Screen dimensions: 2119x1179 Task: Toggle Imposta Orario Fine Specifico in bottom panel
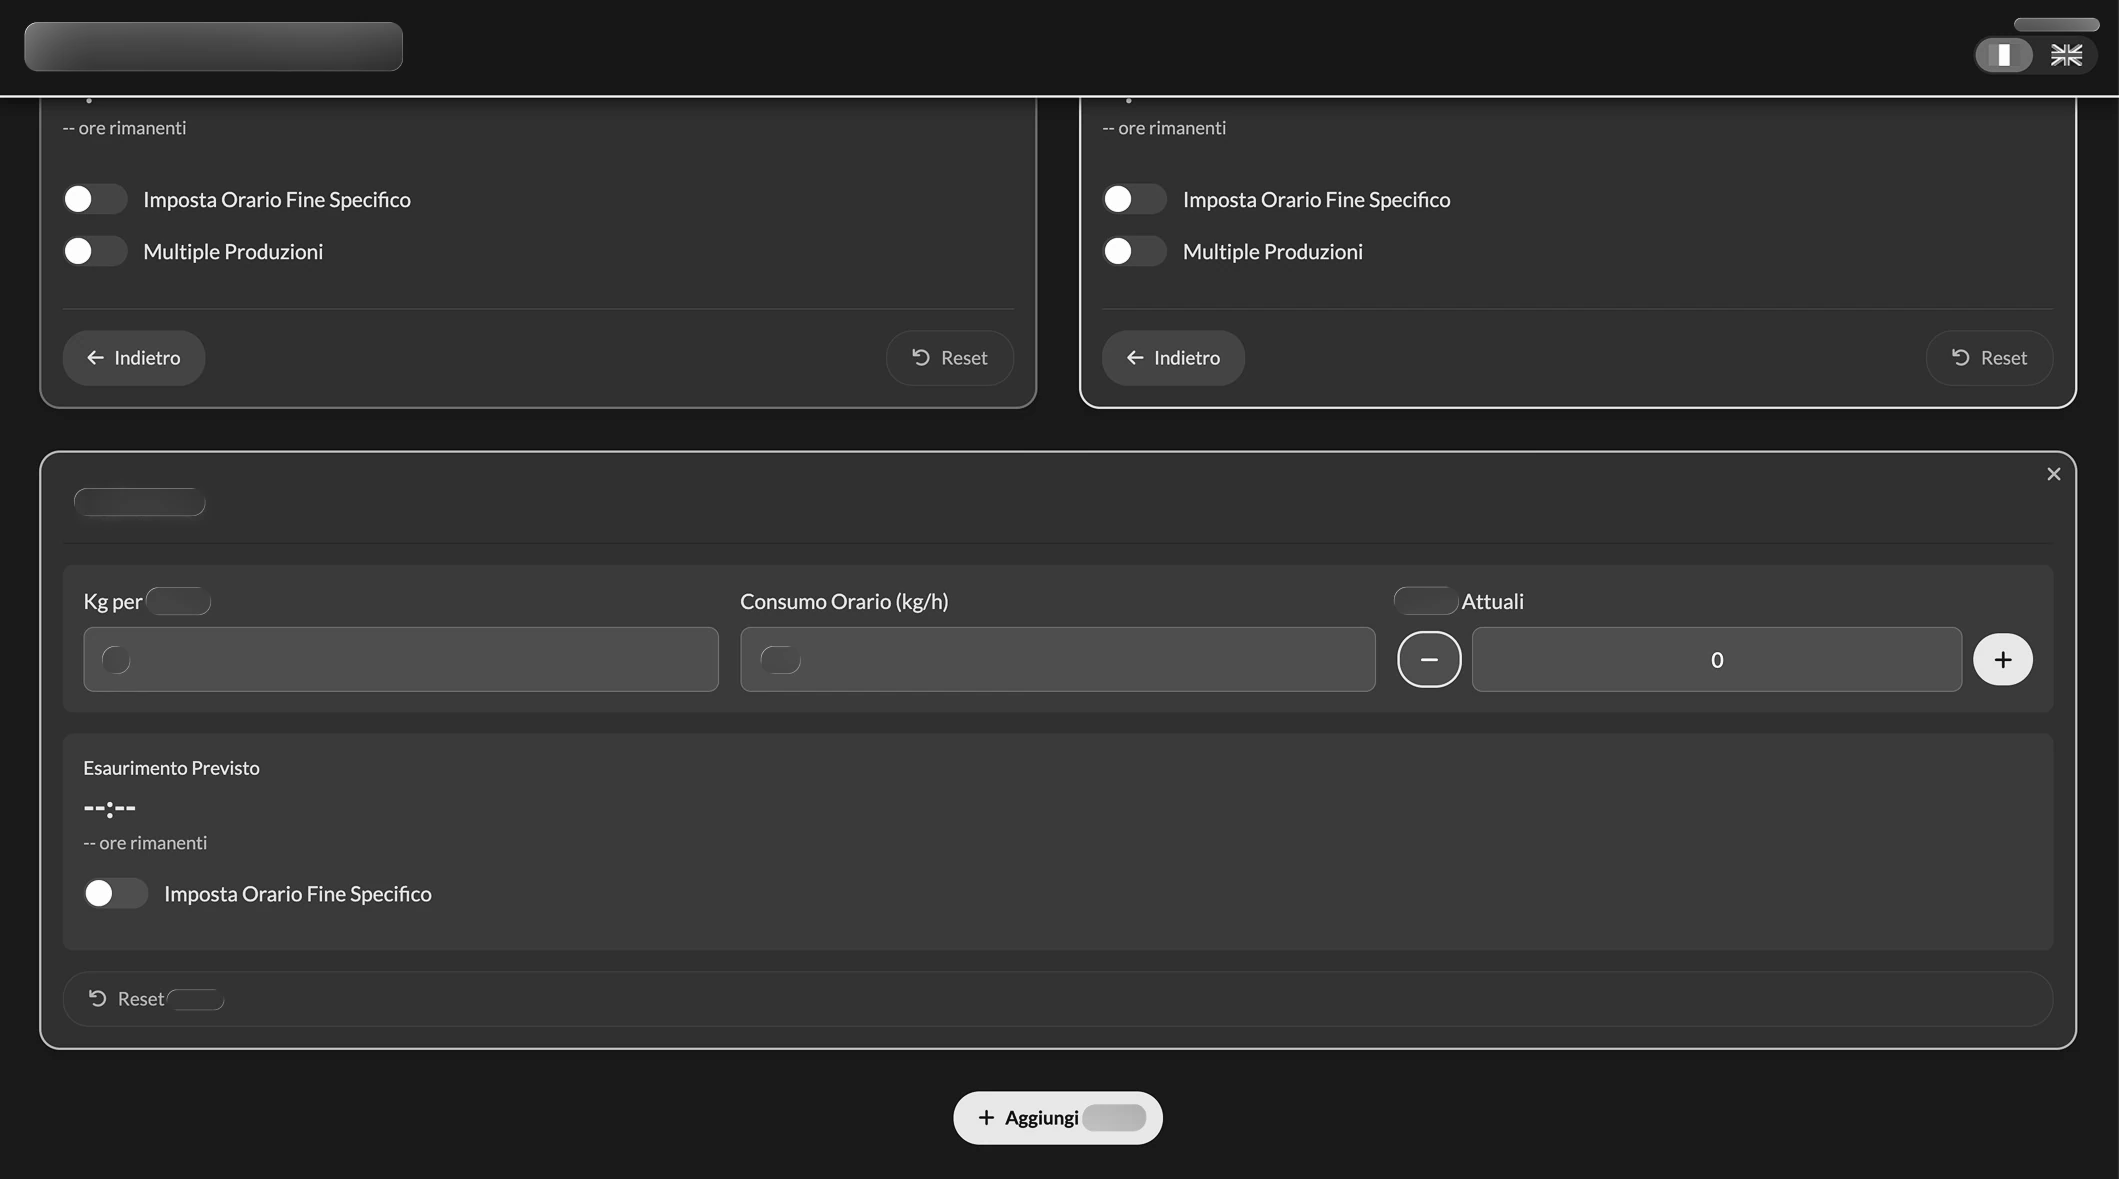pos(116,893)
